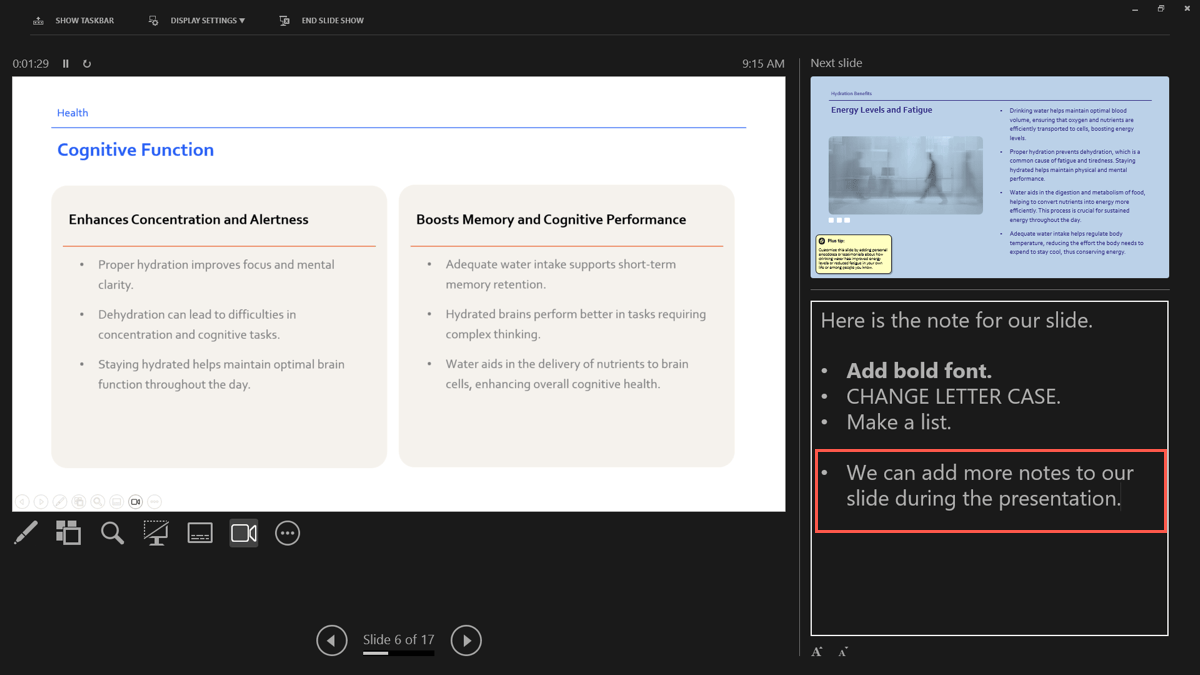
Task: Click the note line 'Here is the note for our slide.'
Action: [957, 321]
